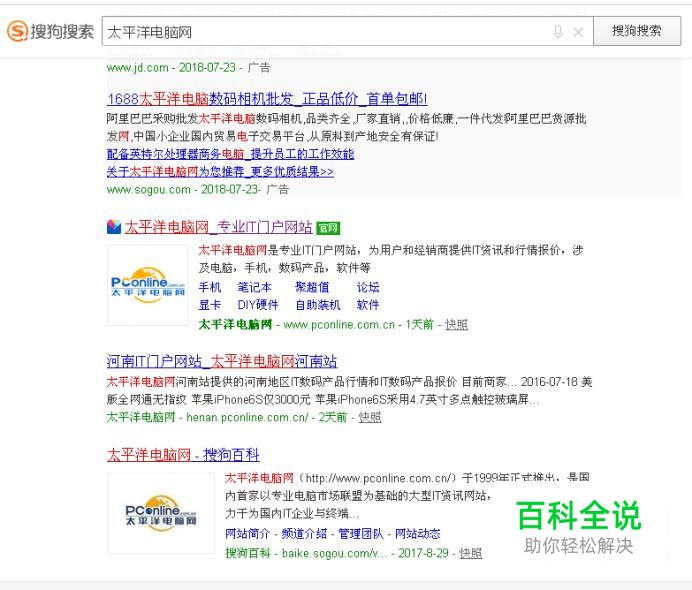Open the 软件 sublink
The height and width of the screenshot is (590, 692).
368,305
